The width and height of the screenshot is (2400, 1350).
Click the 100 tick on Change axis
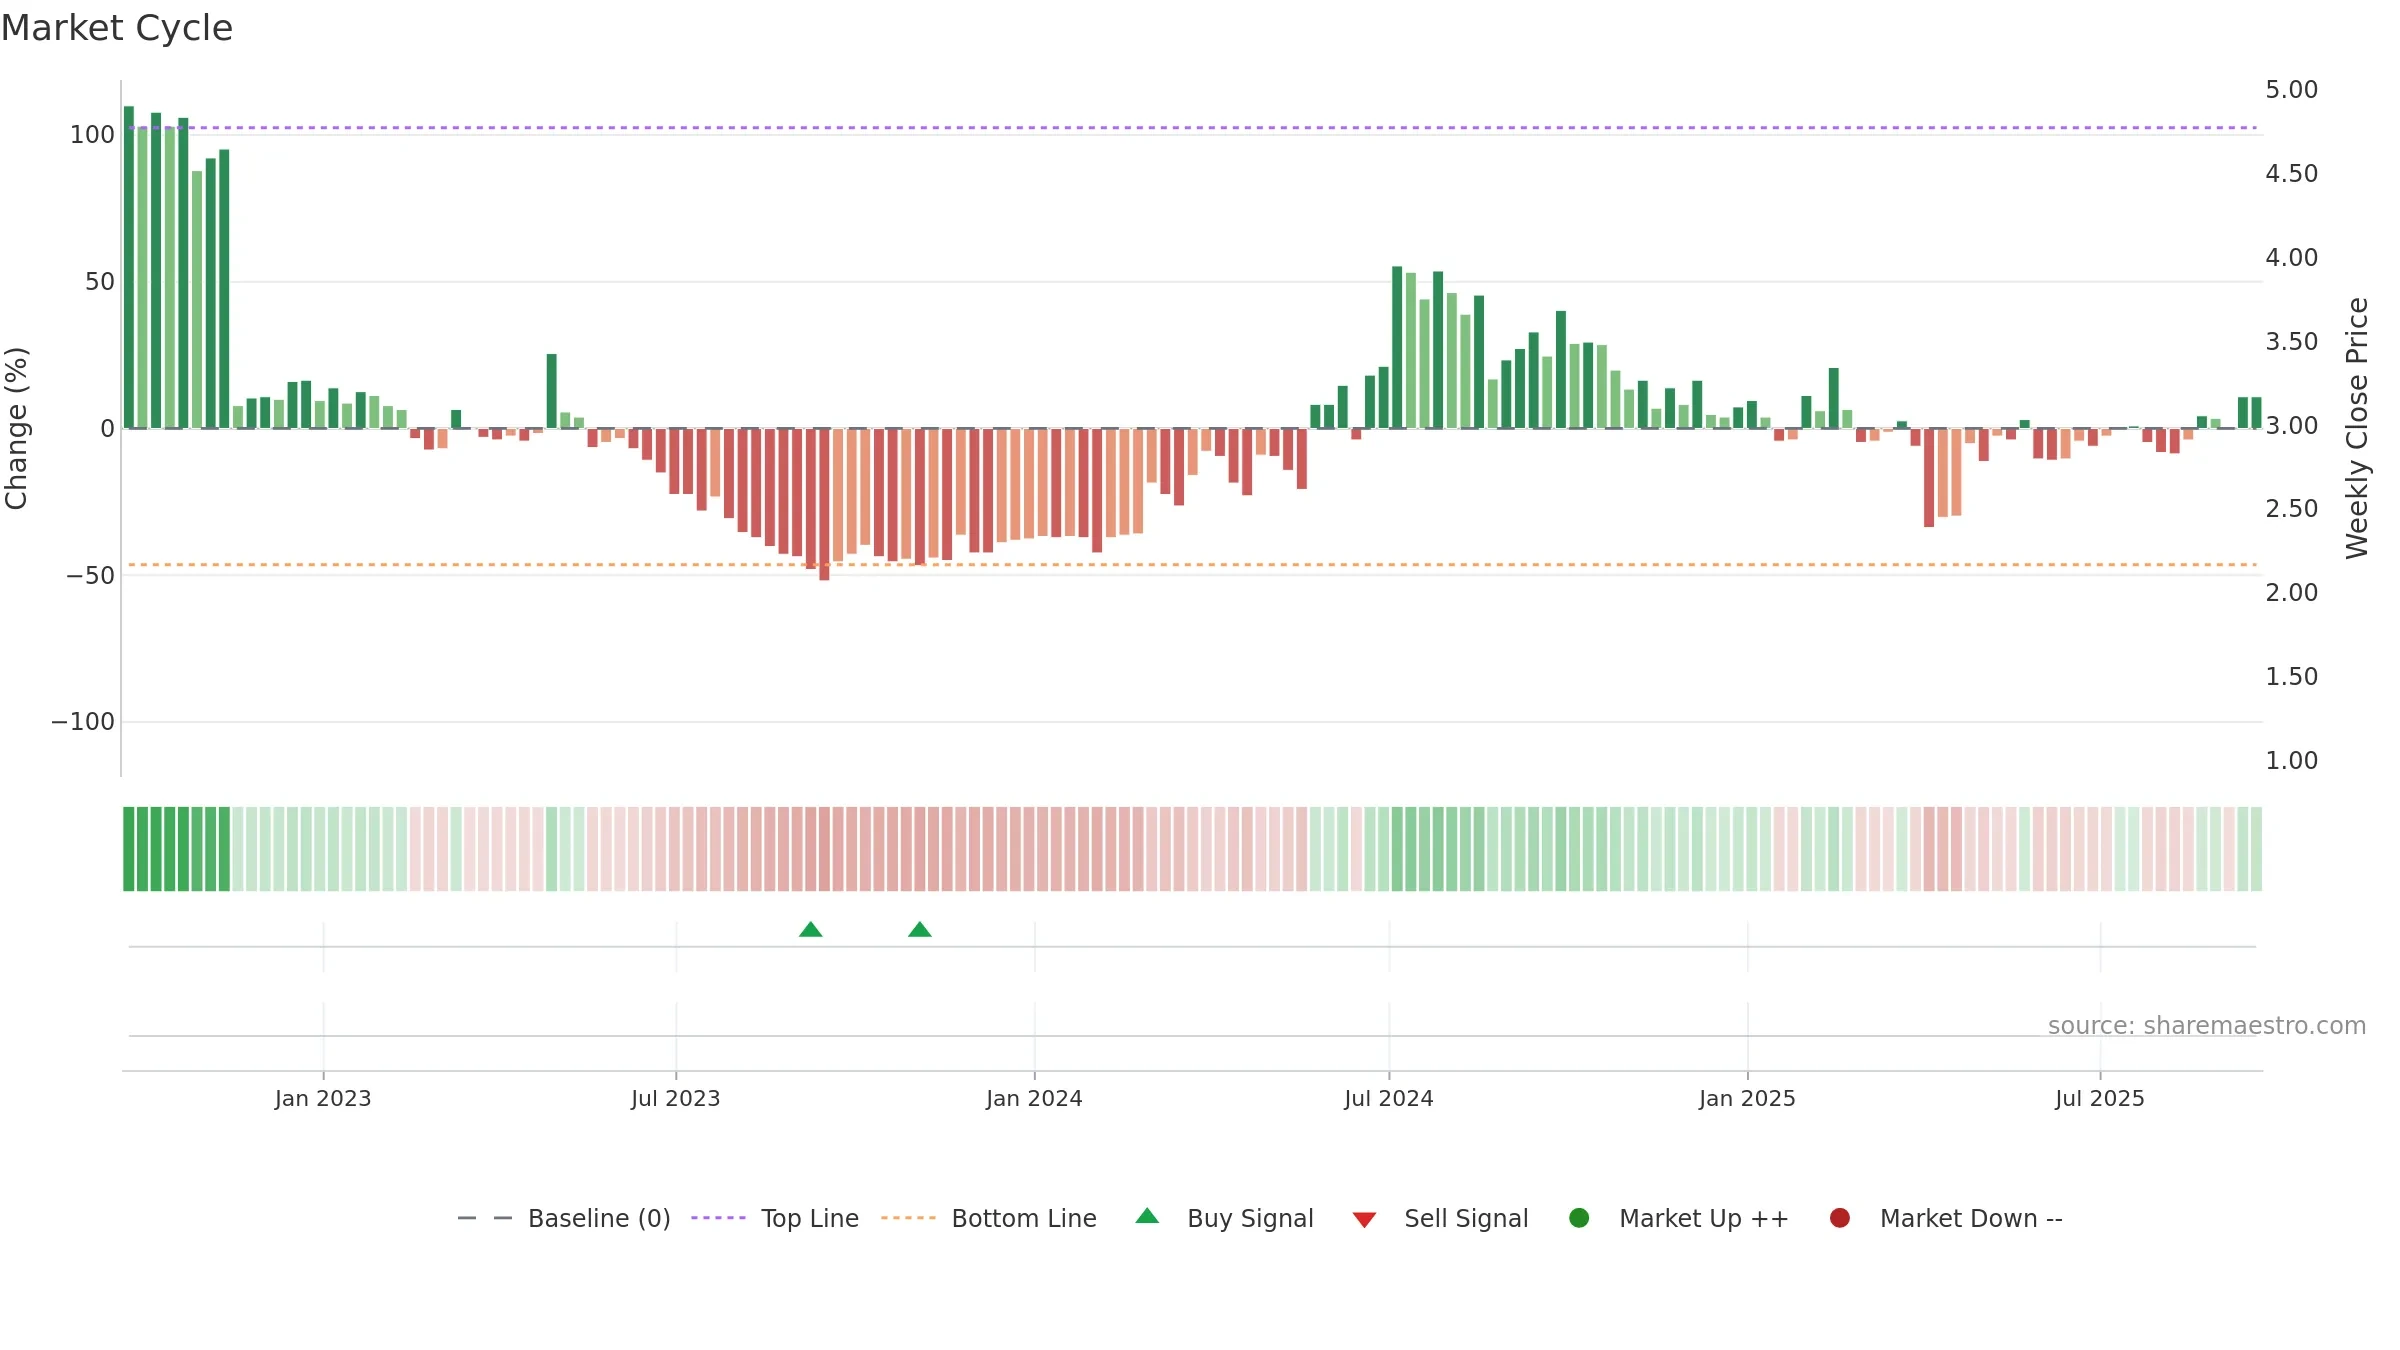point(92,135)
